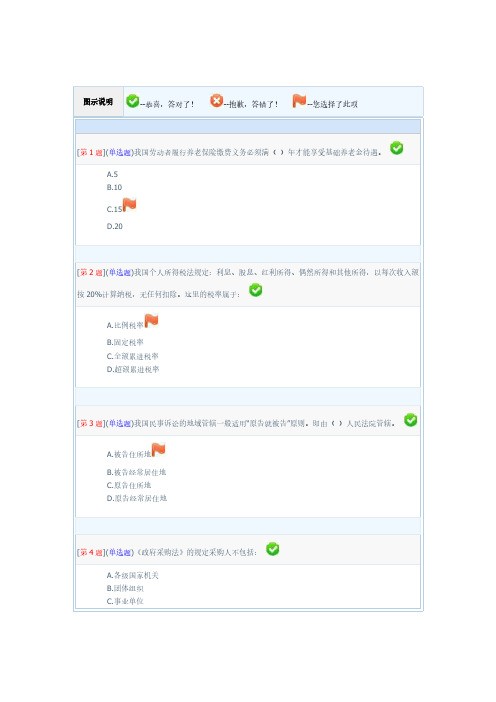This screenshot has height=702, width=496.
Task: Click the 单选题 label in question 3
Action: (120, 423)
